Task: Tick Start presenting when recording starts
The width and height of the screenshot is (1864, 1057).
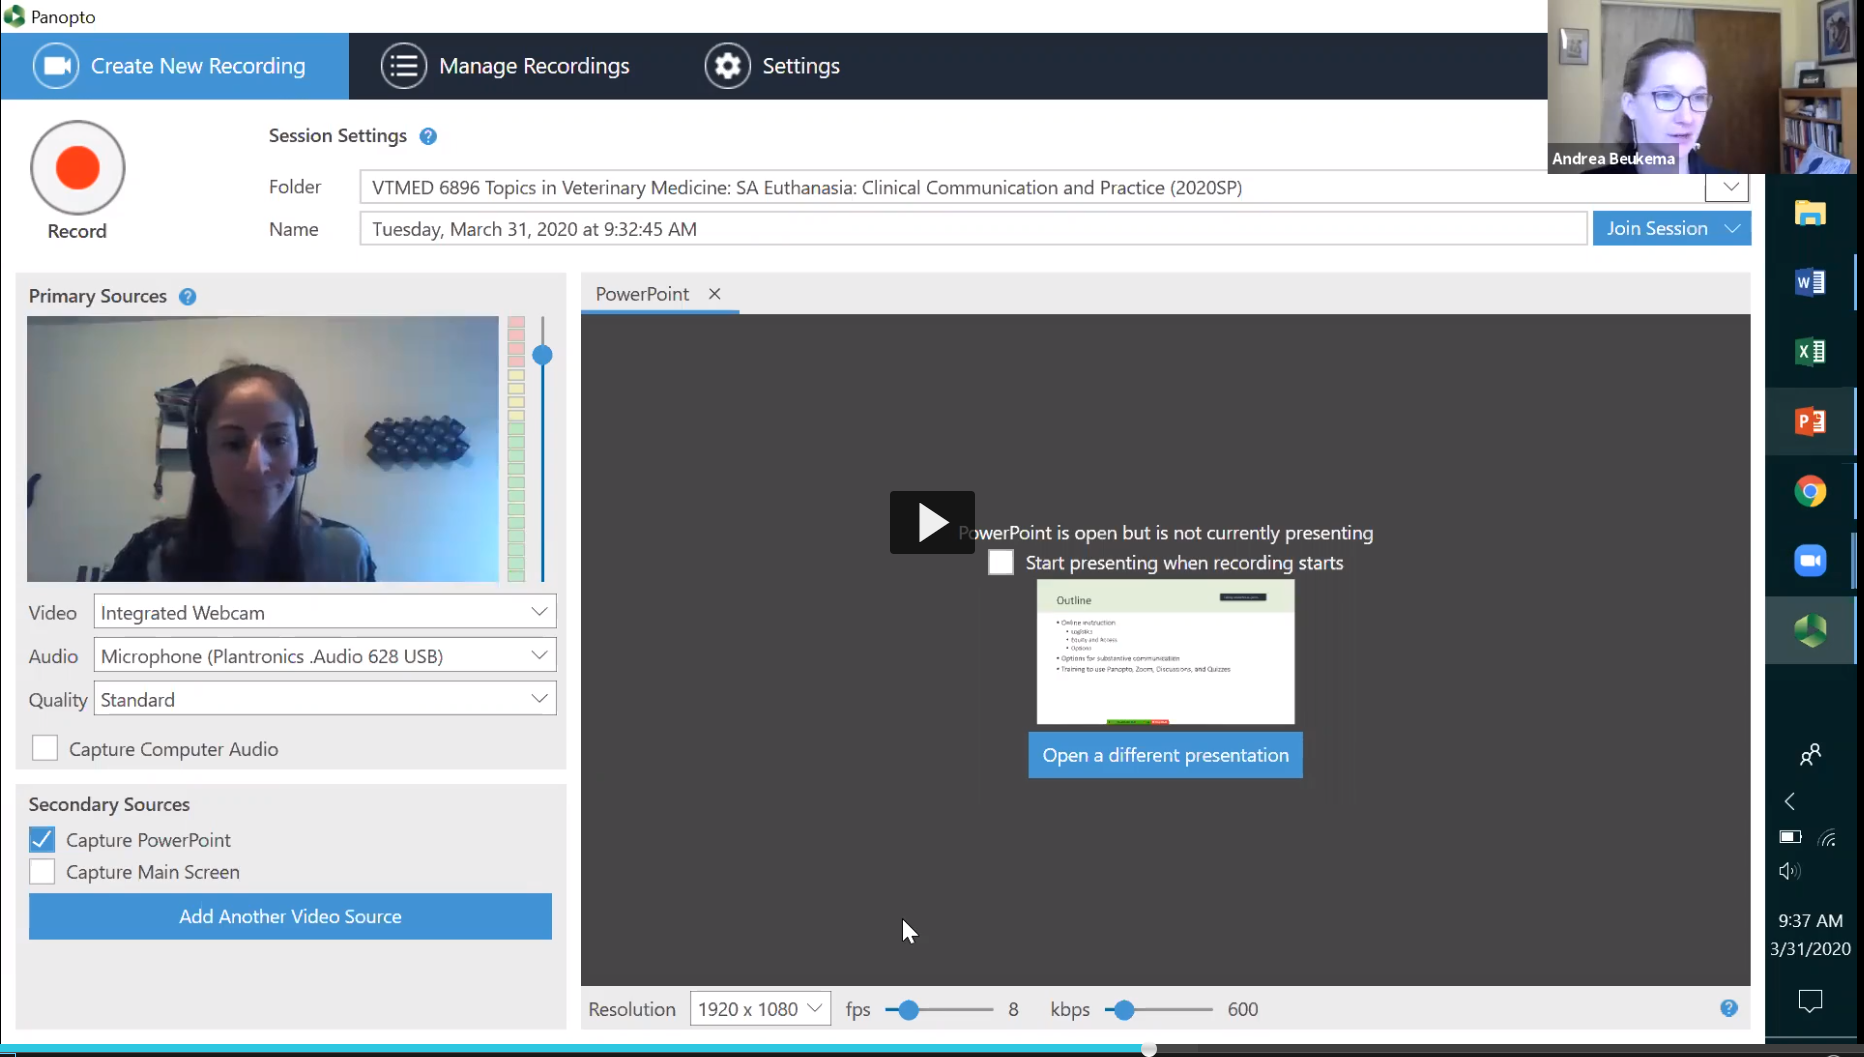Action: coord(1000,562)
